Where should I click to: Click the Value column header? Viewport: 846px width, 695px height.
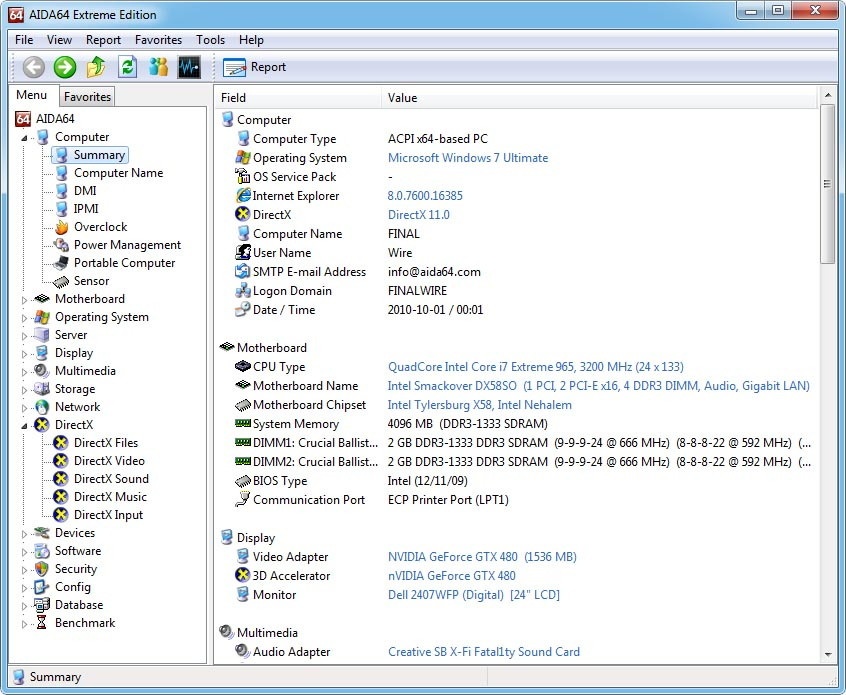pyautogui.click(x=402, y=98)
